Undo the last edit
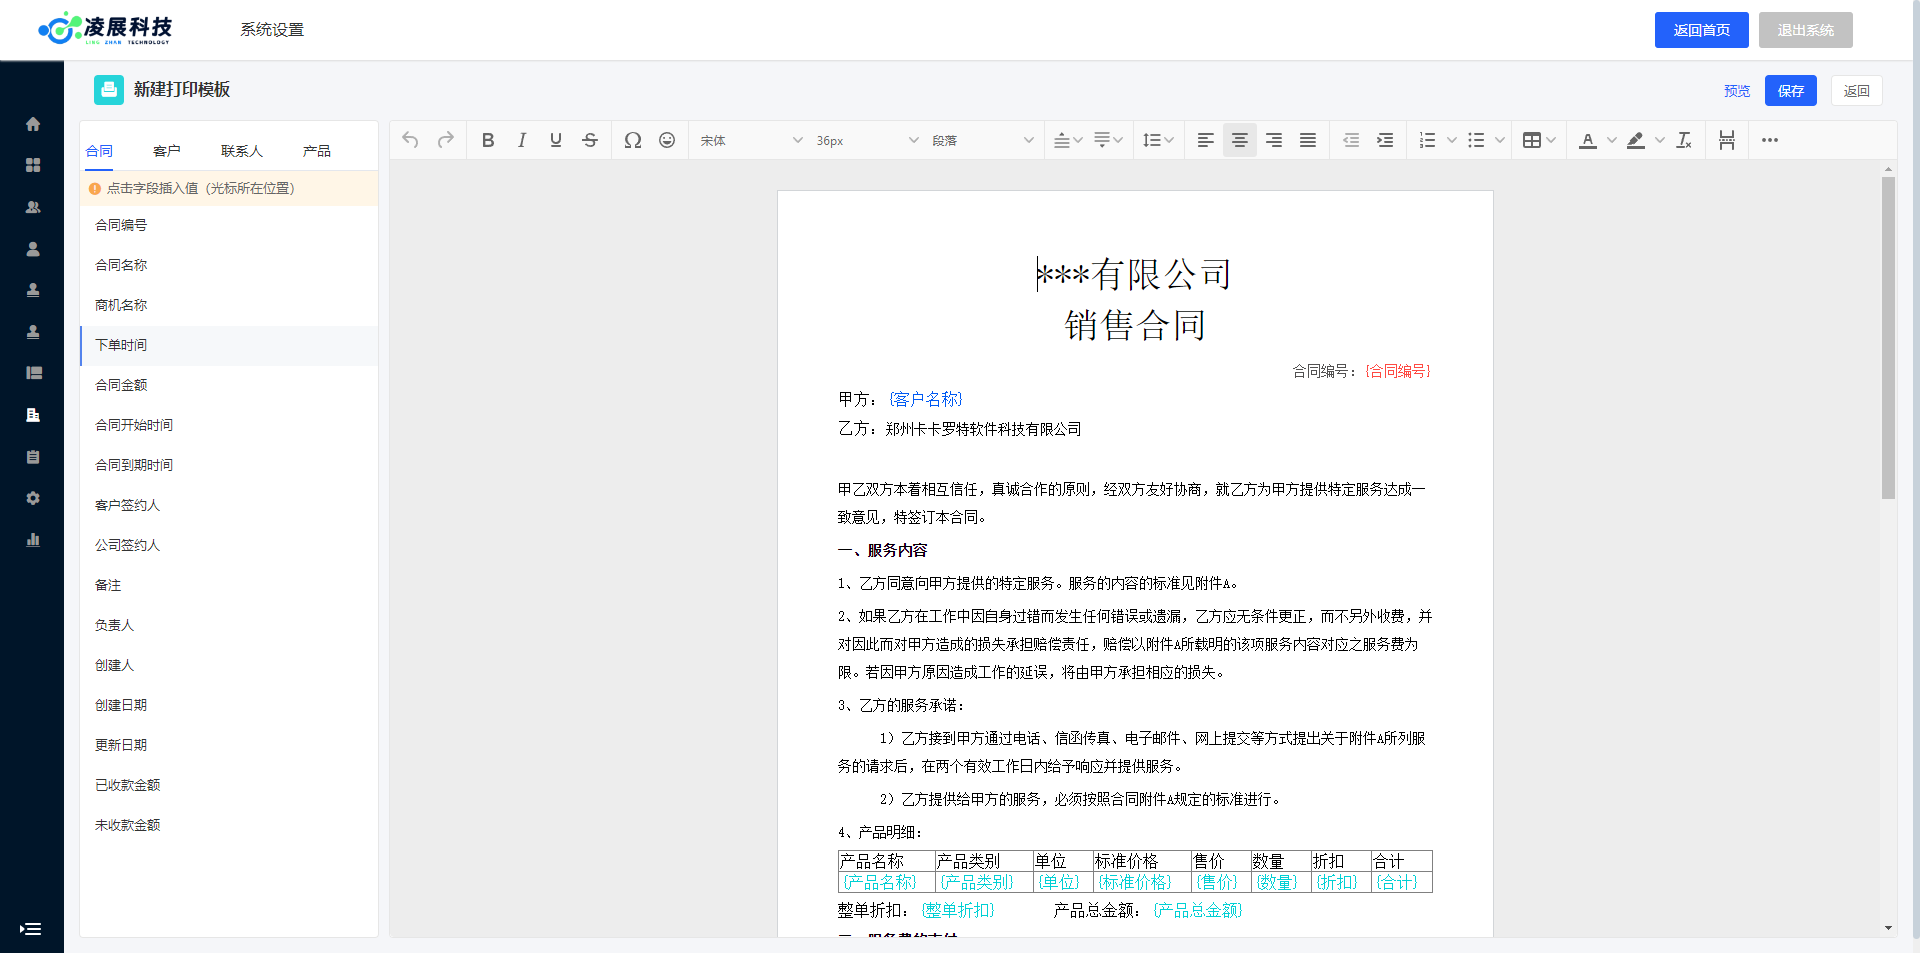1920x953 pixels. [x=410, y=140]
